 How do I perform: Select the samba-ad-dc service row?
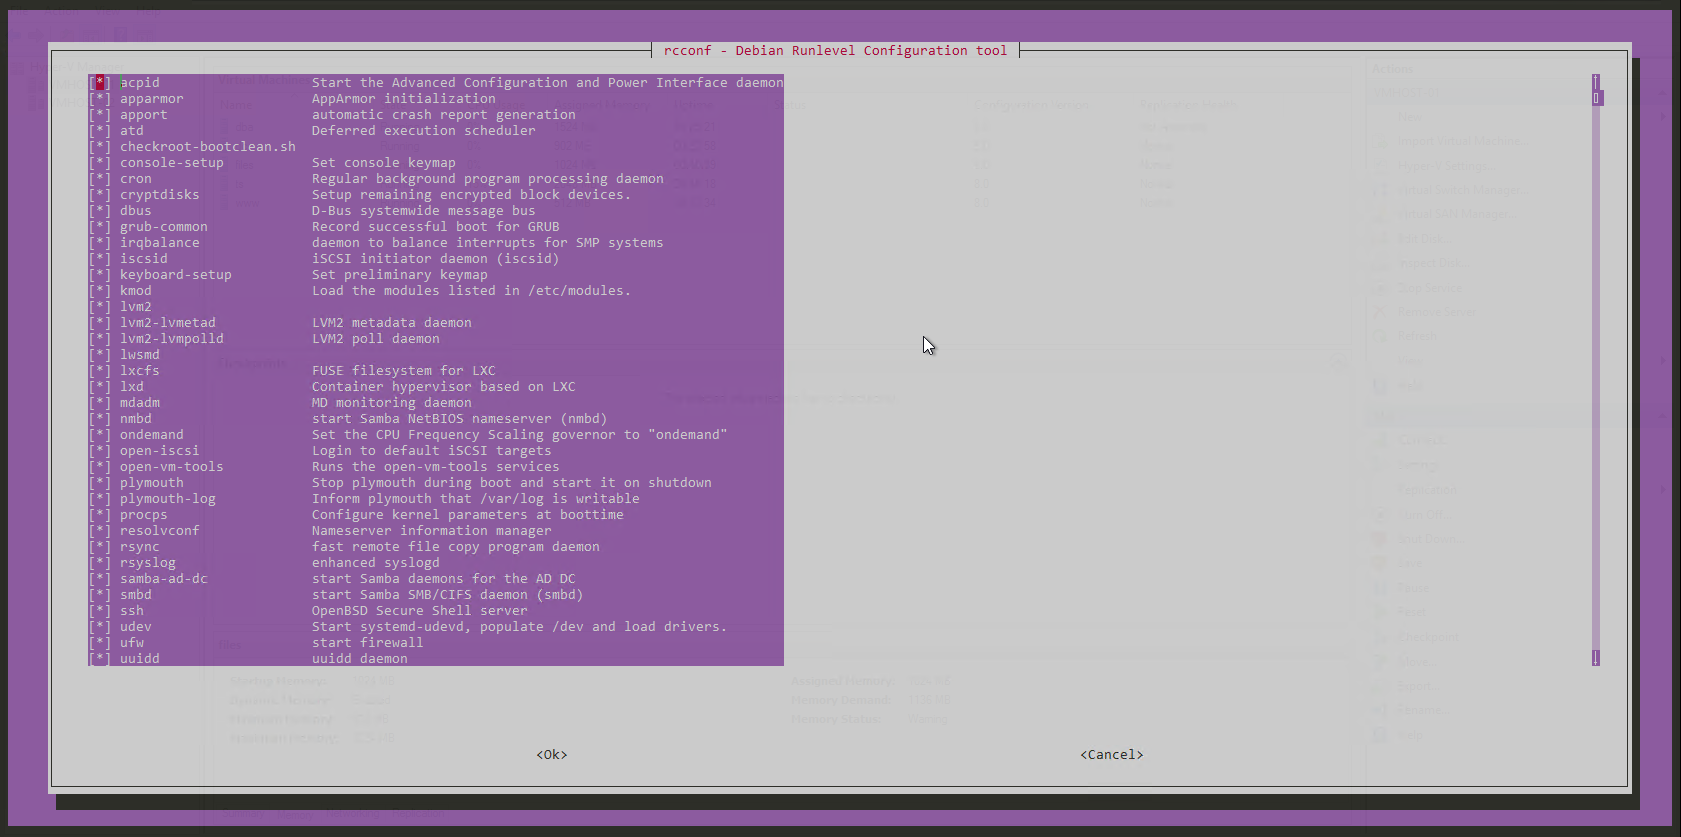tap(164, 579)
